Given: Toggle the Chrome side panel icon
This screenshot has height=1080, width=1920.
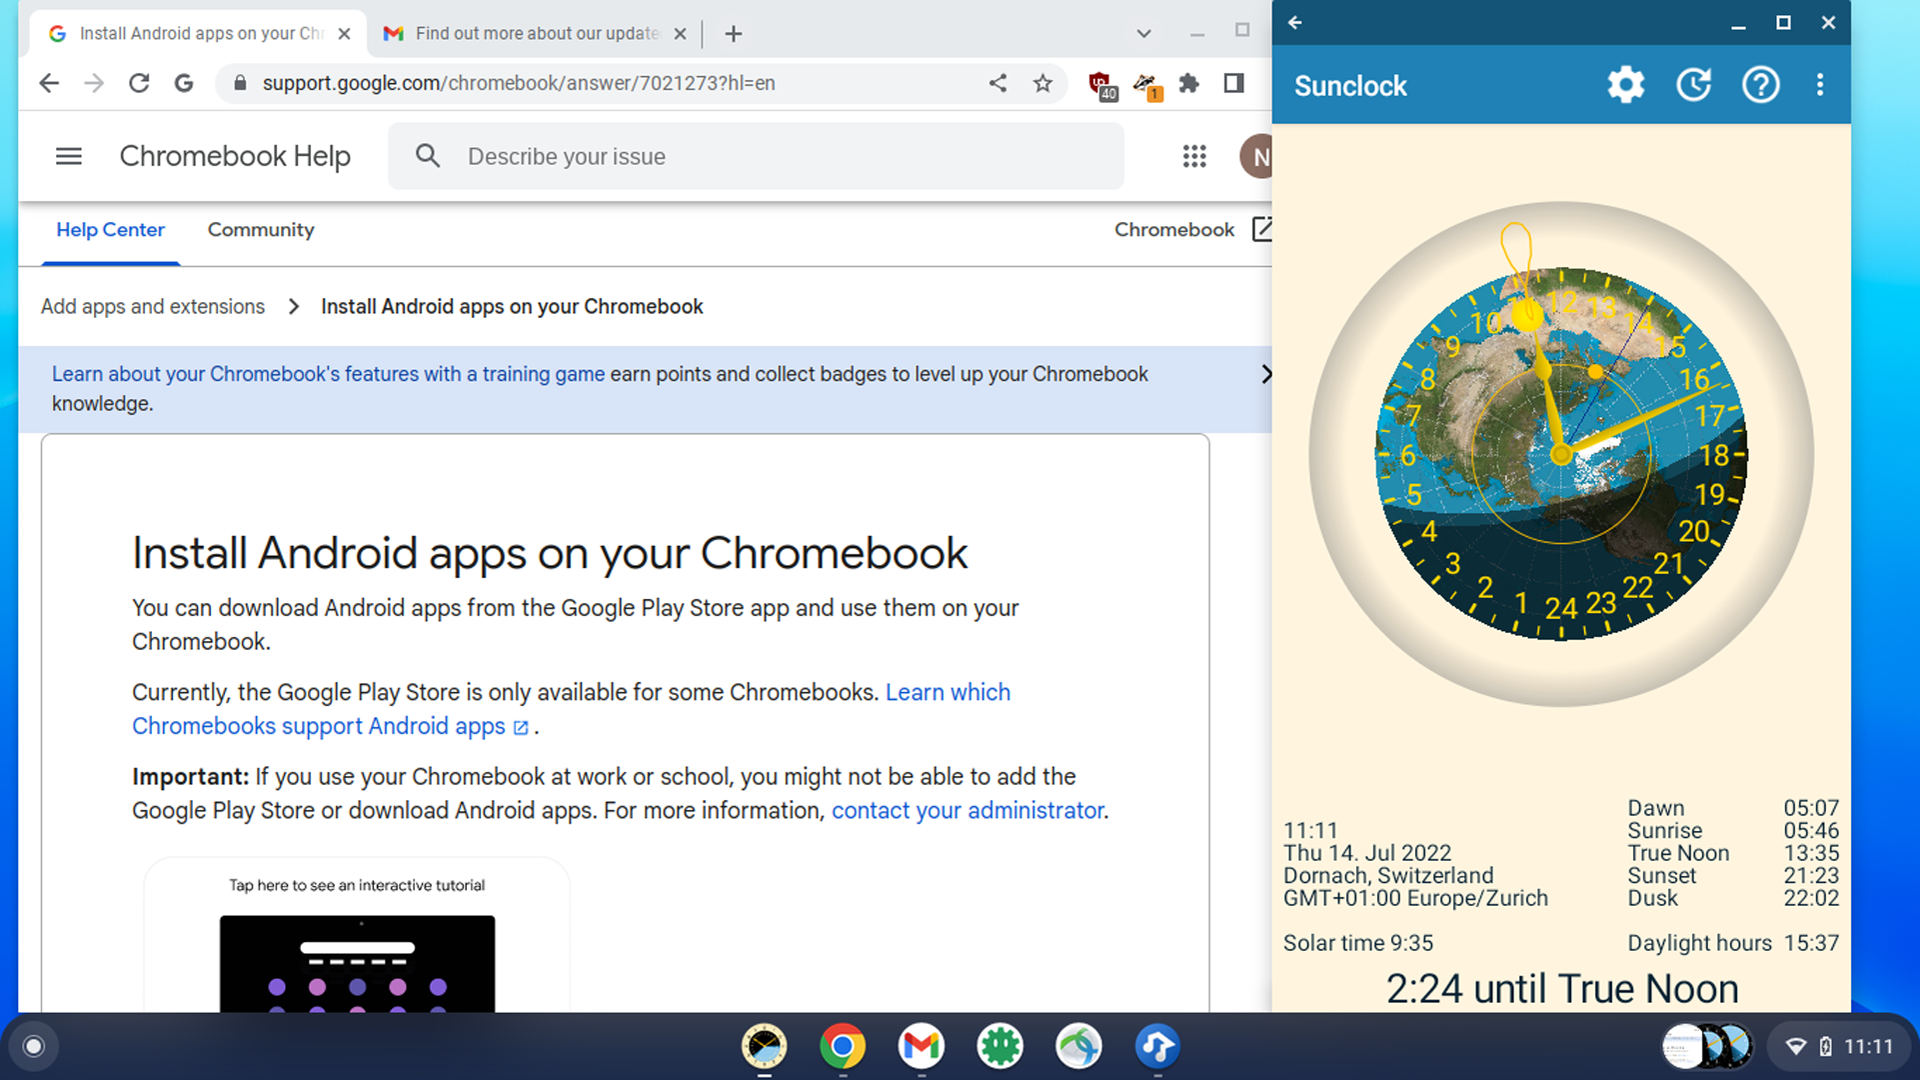Looking at the screenshot, I should pos(1234,83).
